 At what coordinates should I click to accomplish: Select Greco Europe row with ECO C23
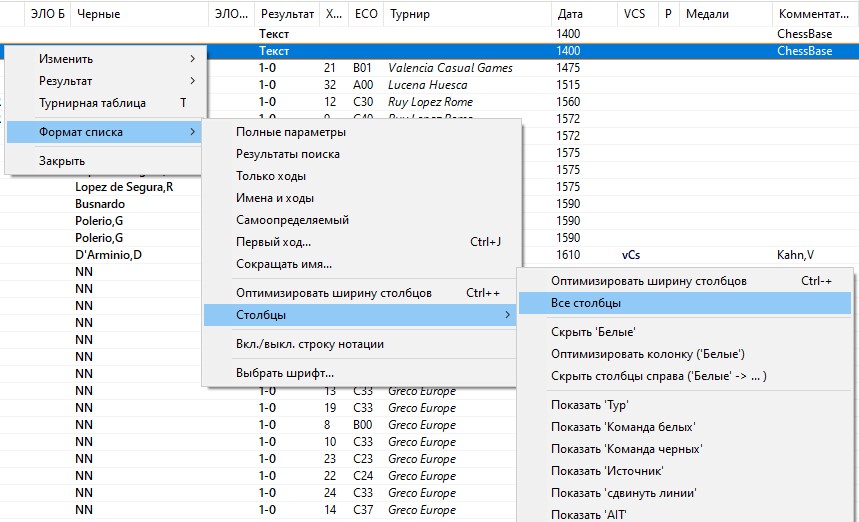422,458
